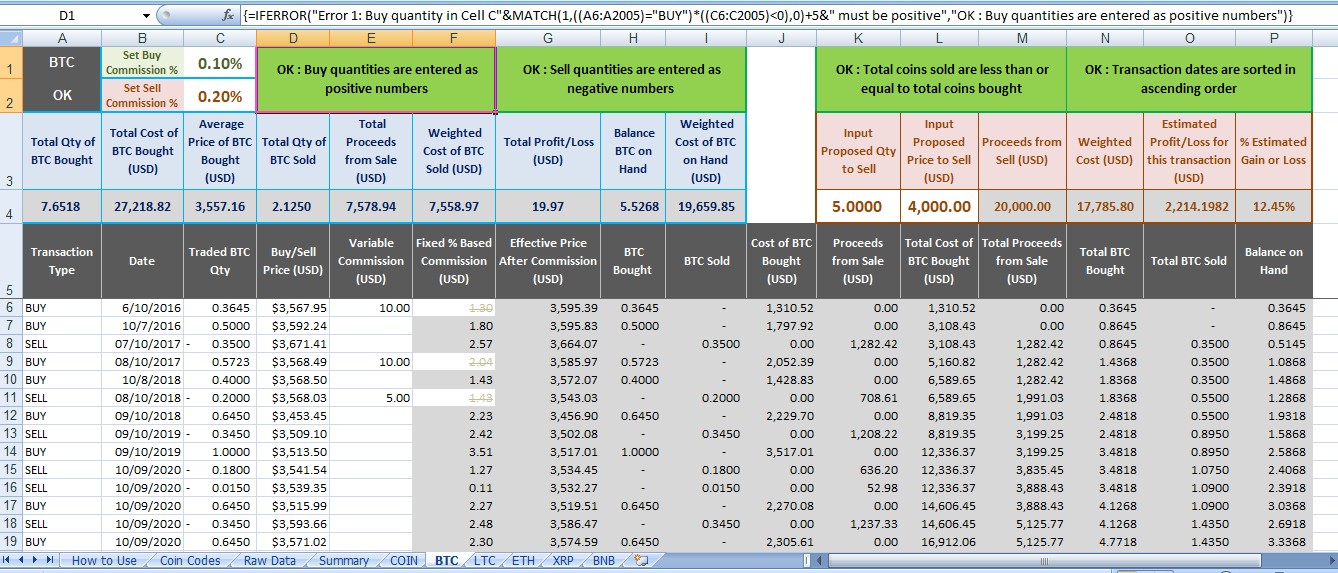Select row 6 header
The height and width of the screenshot is (573, 1338).
tap(11, 308)
